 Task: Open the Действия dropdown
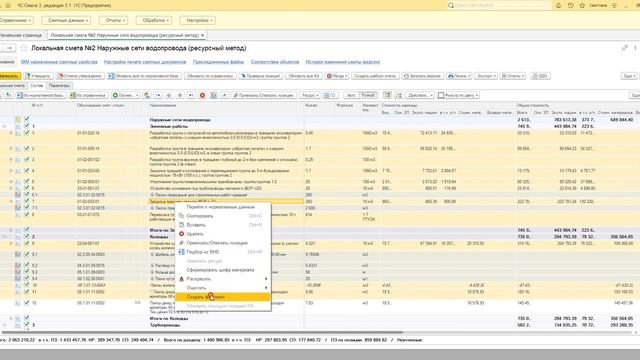click(x=420, y=95)
